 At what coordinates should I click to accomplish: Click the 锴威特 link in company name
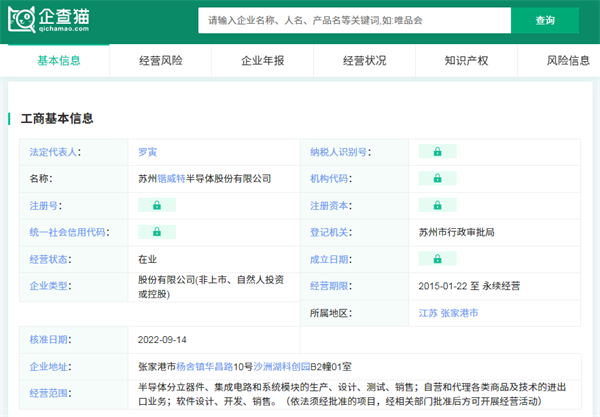pyautogui.click(x=171, y=179)
